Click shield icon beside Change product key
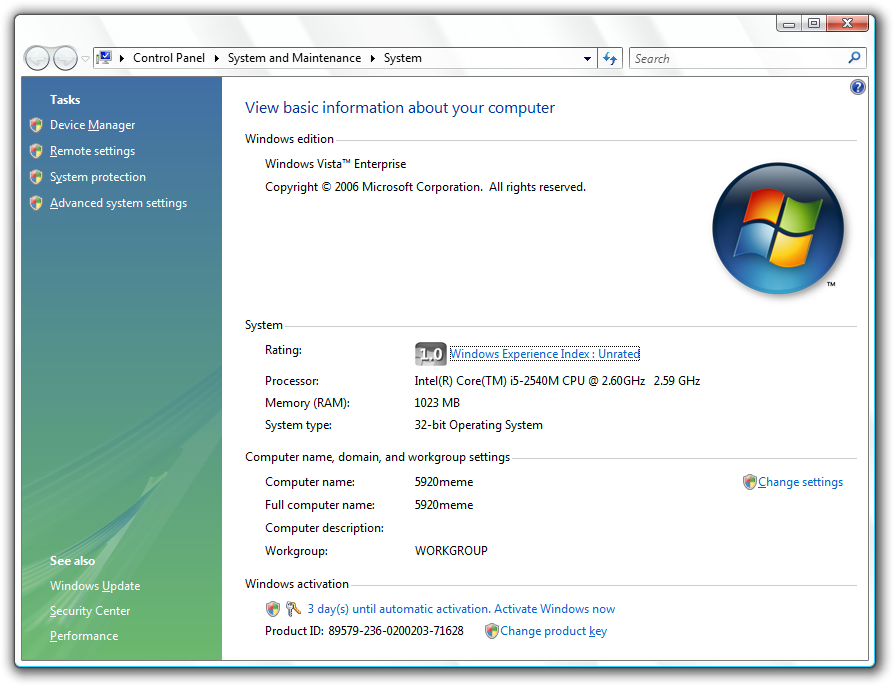894x686 pixels. 491,631
